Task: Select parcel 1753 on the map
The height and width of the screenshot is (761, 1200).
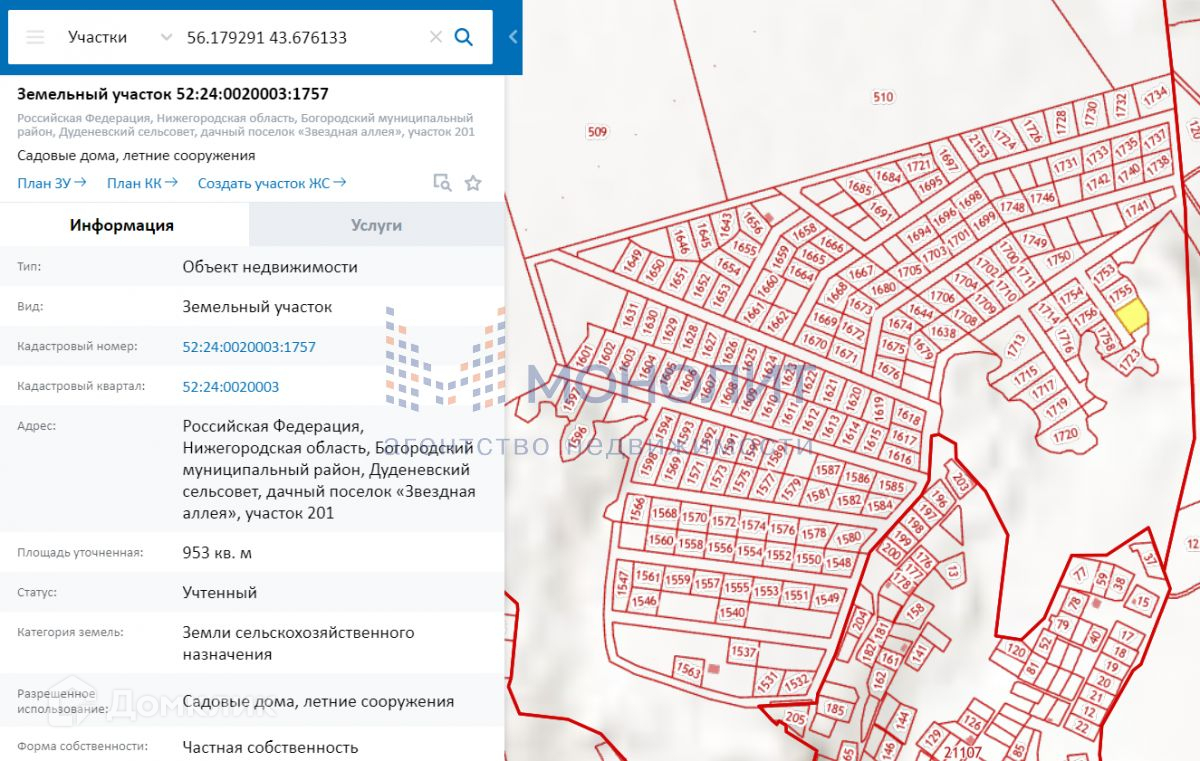Action: [x=1104, y=272]
